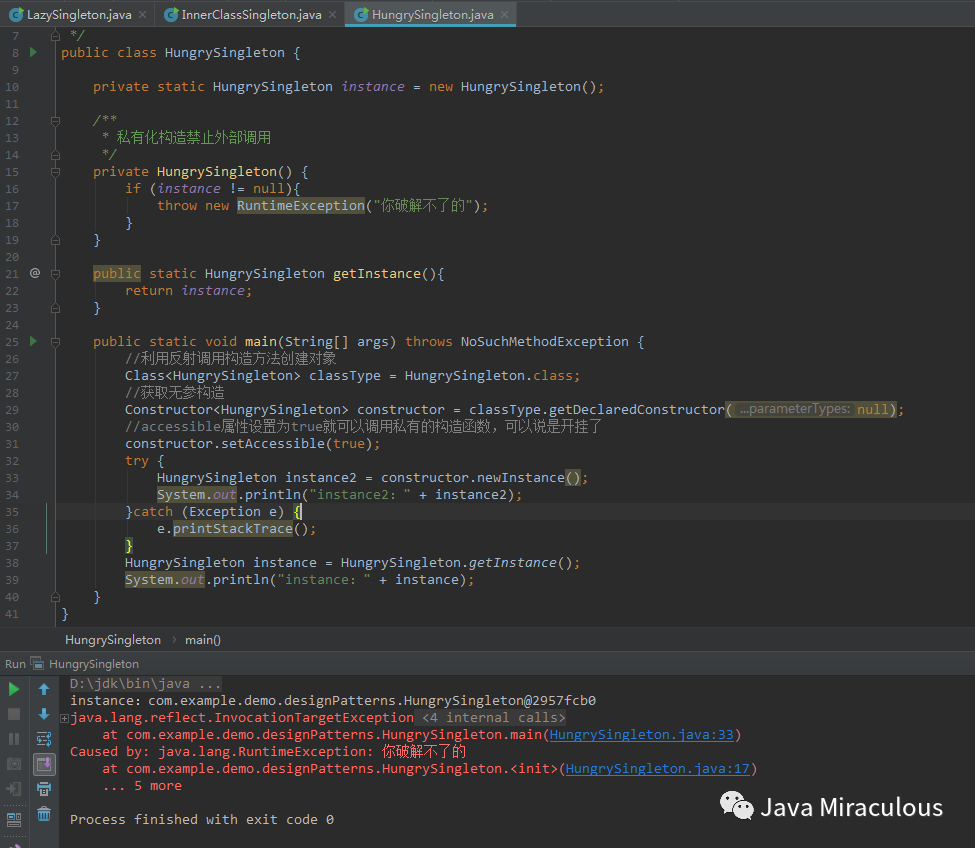Rerun HungrySingleton with the green play button

point(14,689)
